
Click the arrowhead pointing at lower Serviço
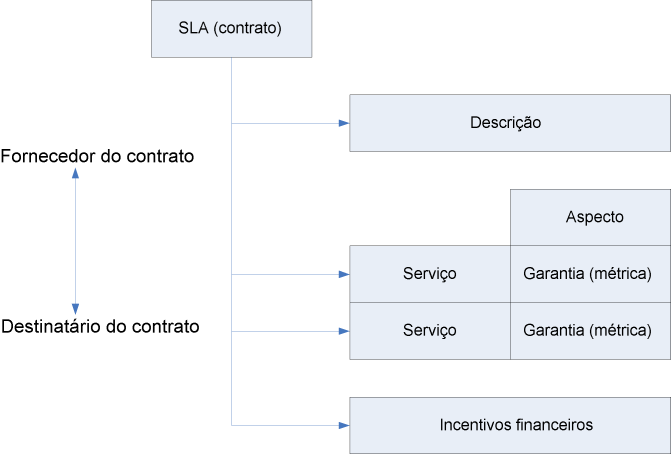click(x=343, y=330)
